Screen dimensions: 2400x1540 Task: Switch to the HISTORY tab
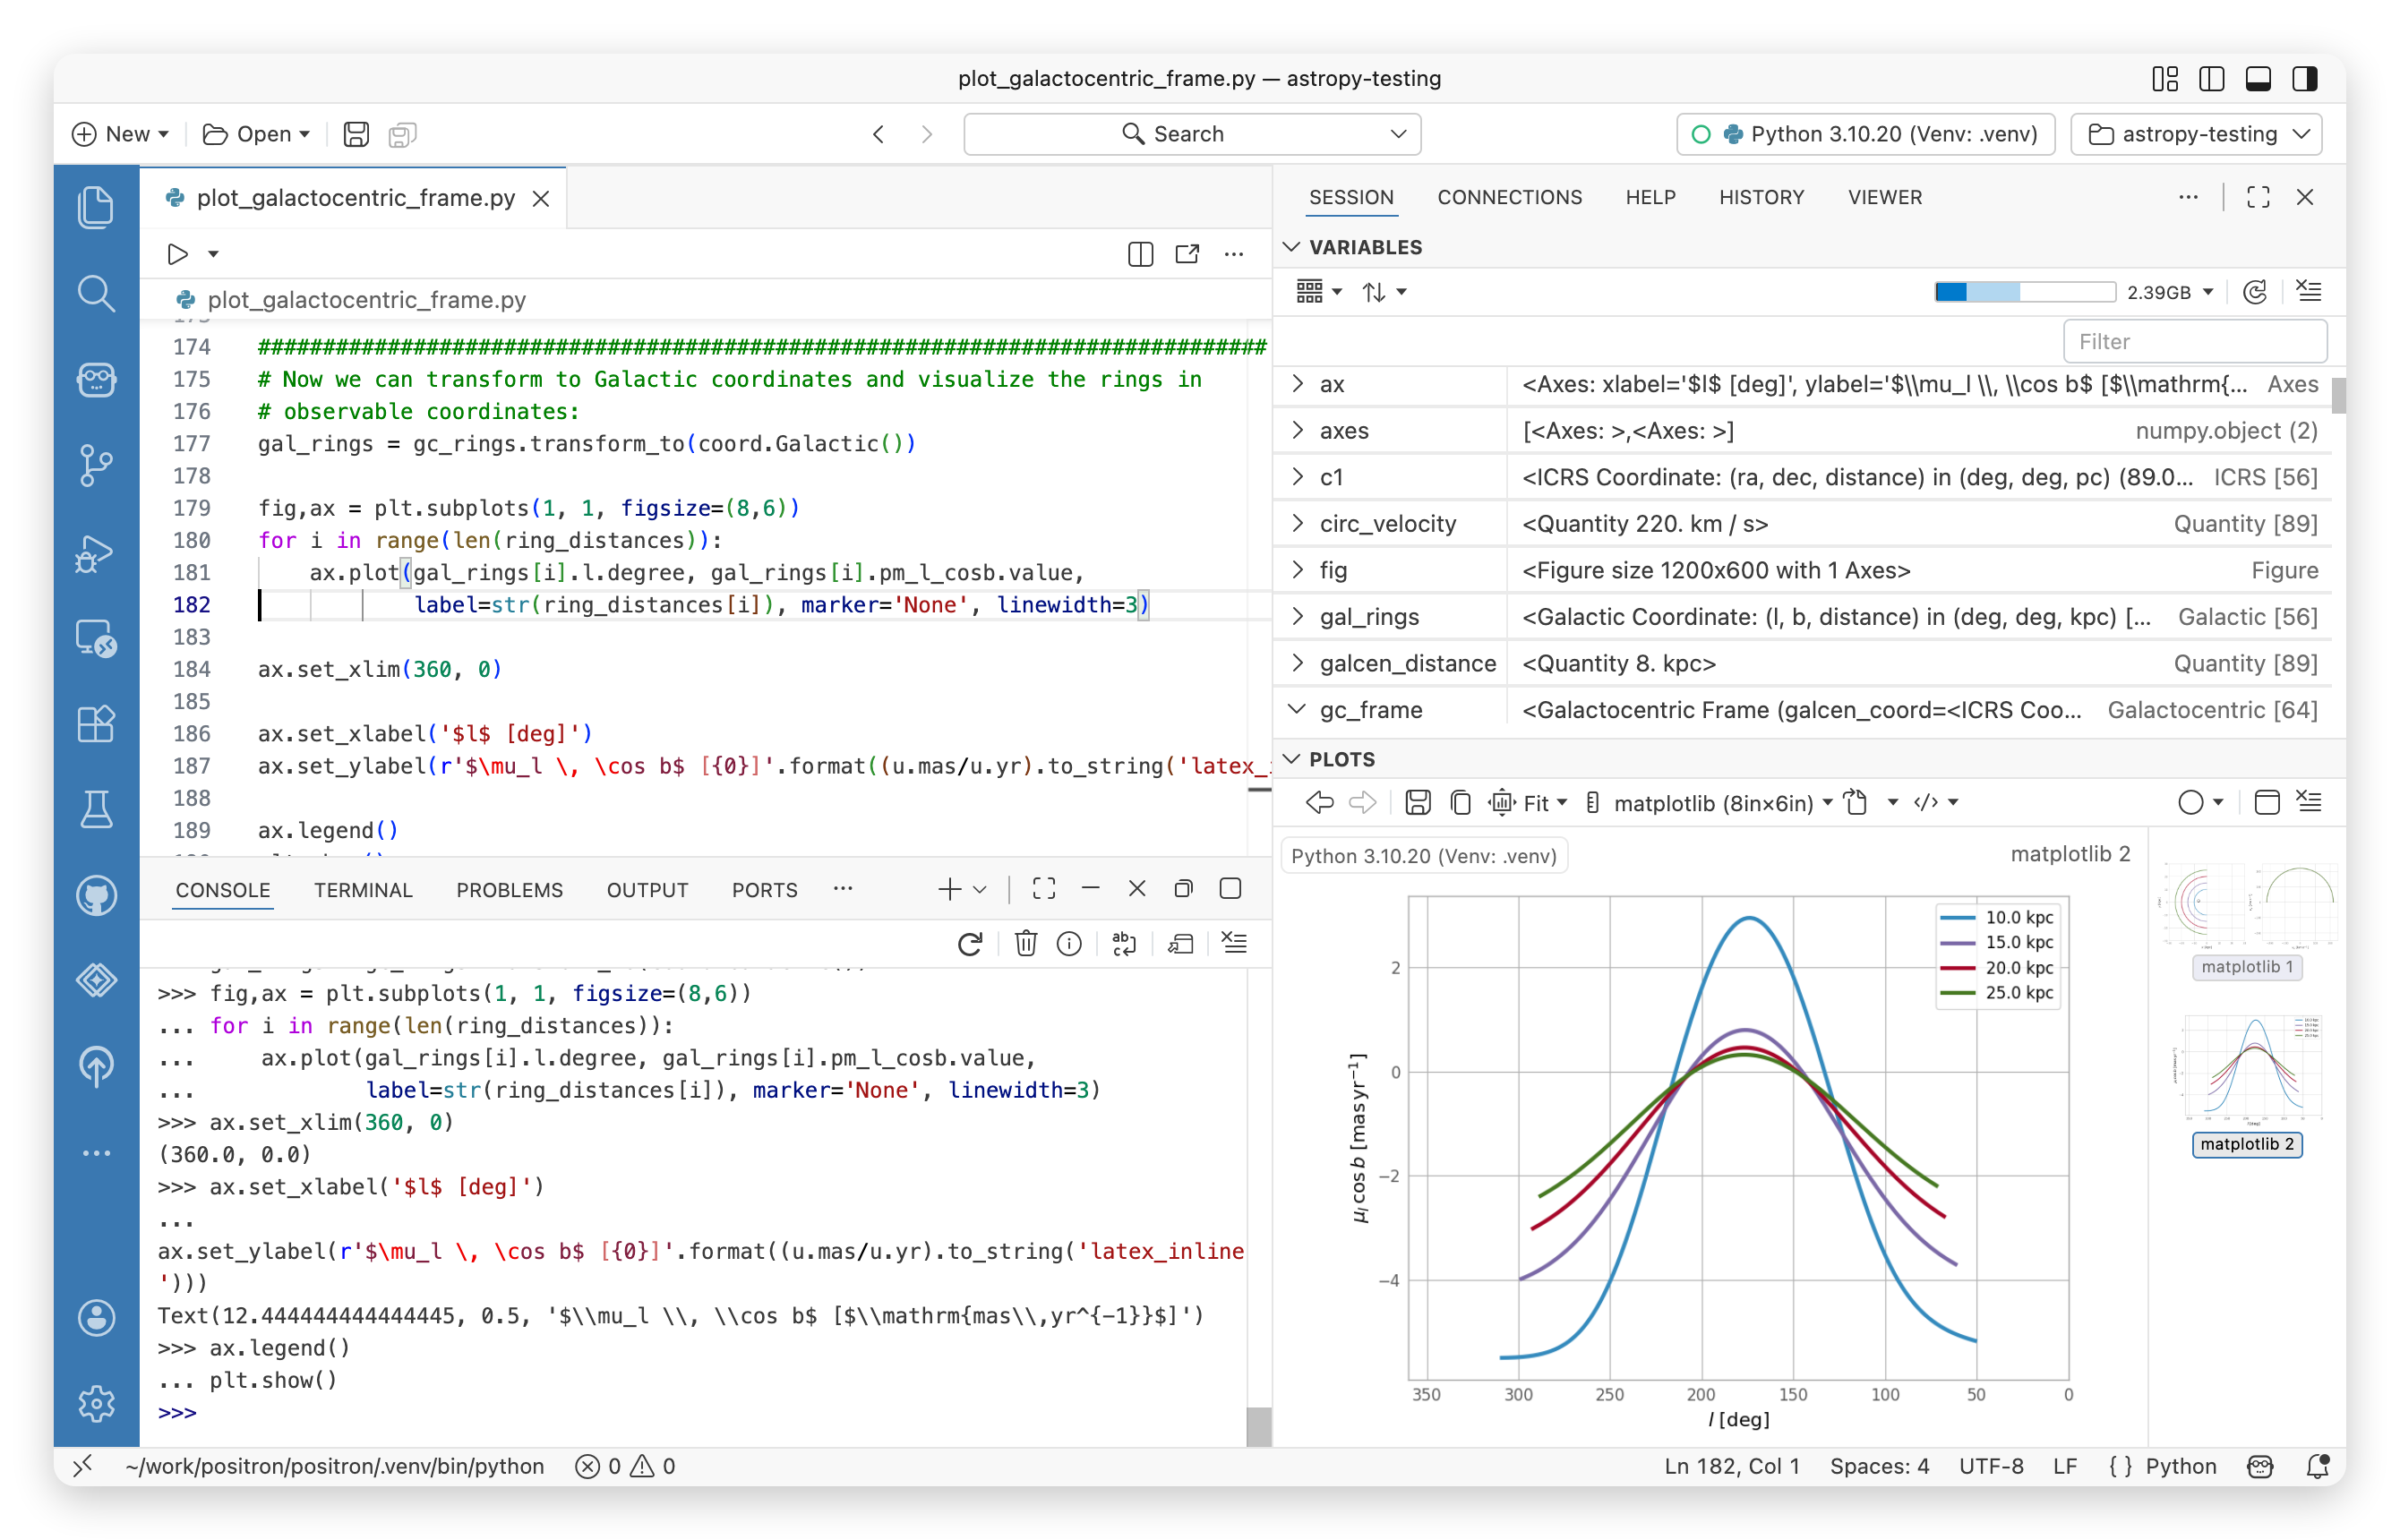click(x=1761, y=197)
